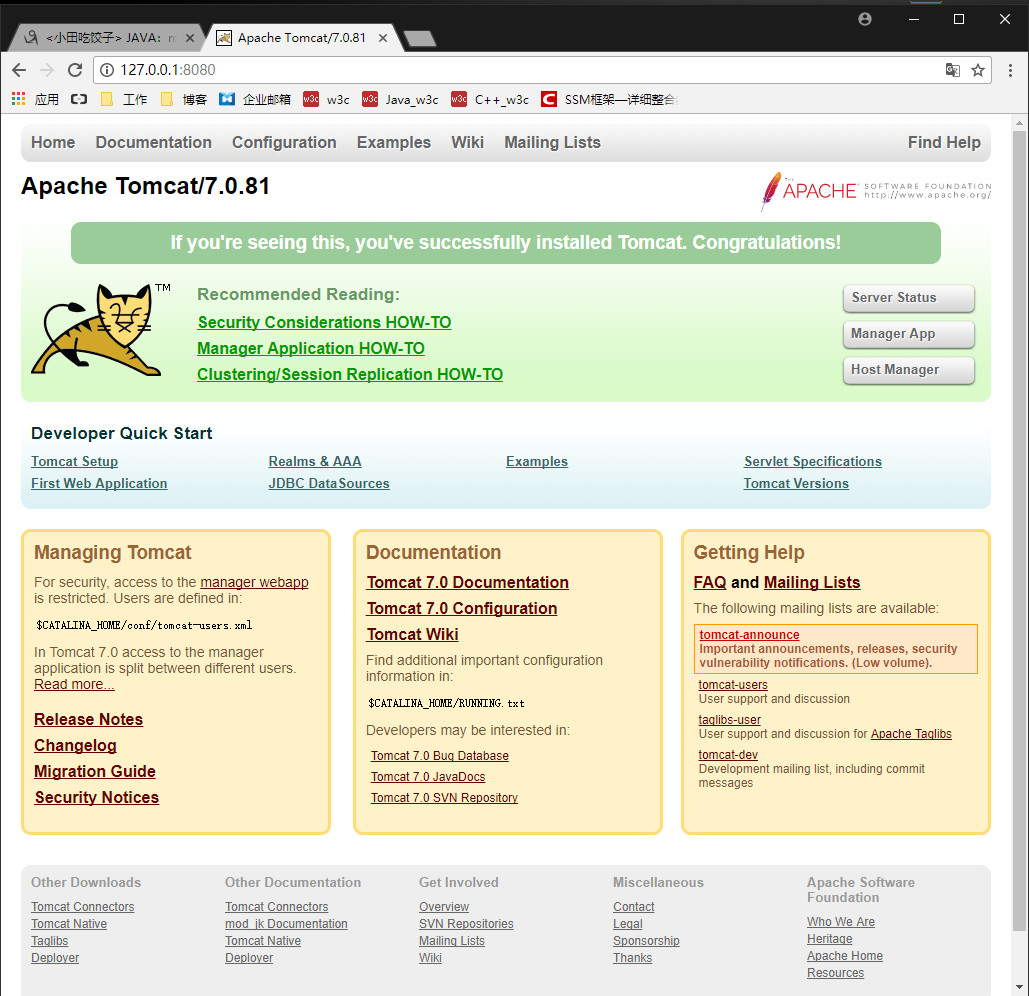This screenshot has width=1029, height=996.
Task: Open Chrome's three-dot menu
Action: (1010, 70)
